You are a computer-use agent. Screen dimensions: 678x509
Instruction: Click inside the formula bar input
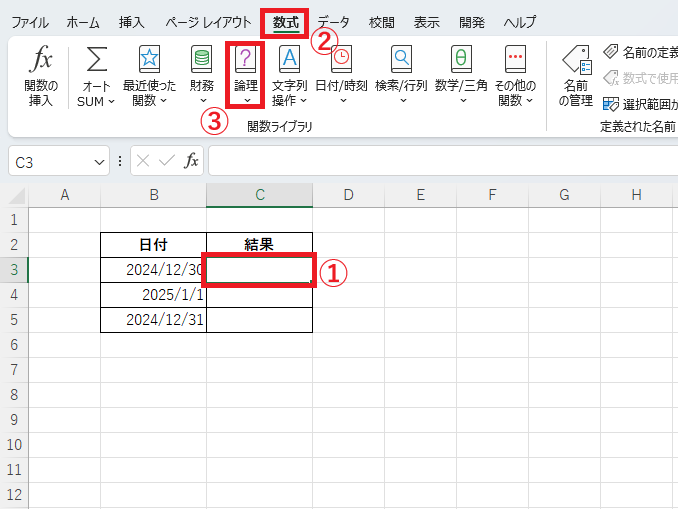click(x=443, y=161)
